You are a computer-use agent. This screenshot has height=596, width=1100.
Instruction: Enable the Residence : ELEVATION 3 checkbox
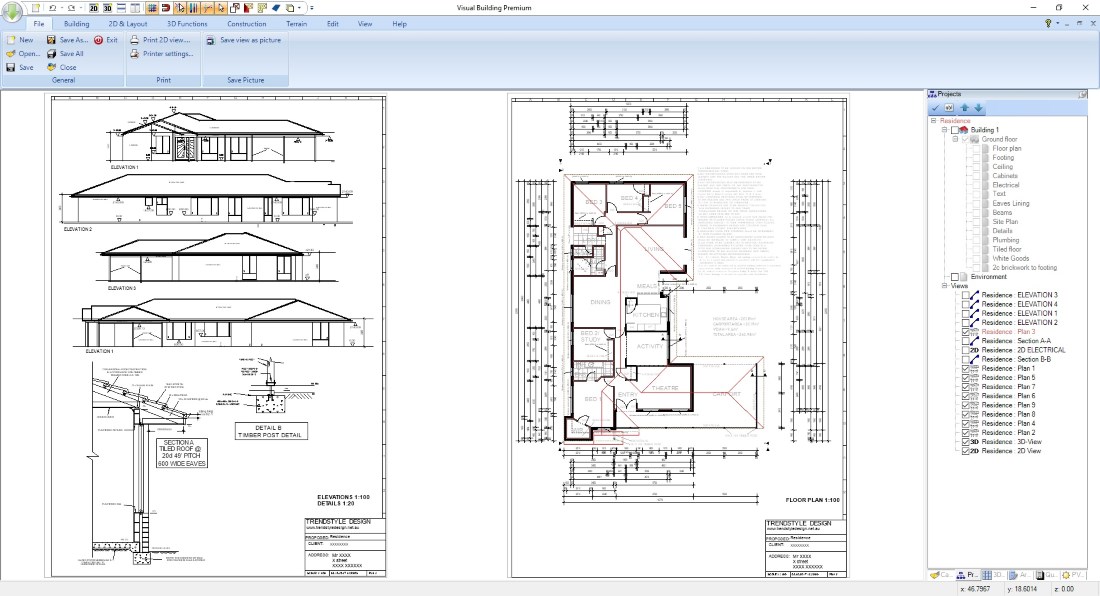(x=966, y=296)
